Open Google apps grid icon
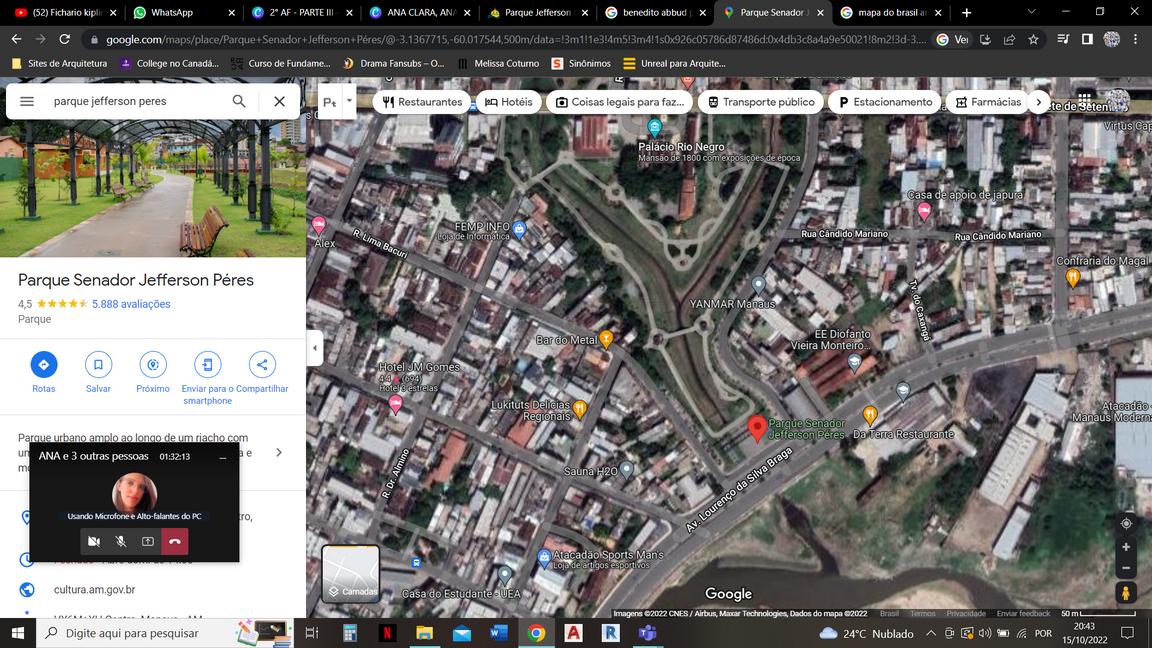This screenshot has width=1152, height=648. (x=1084, y=100)
